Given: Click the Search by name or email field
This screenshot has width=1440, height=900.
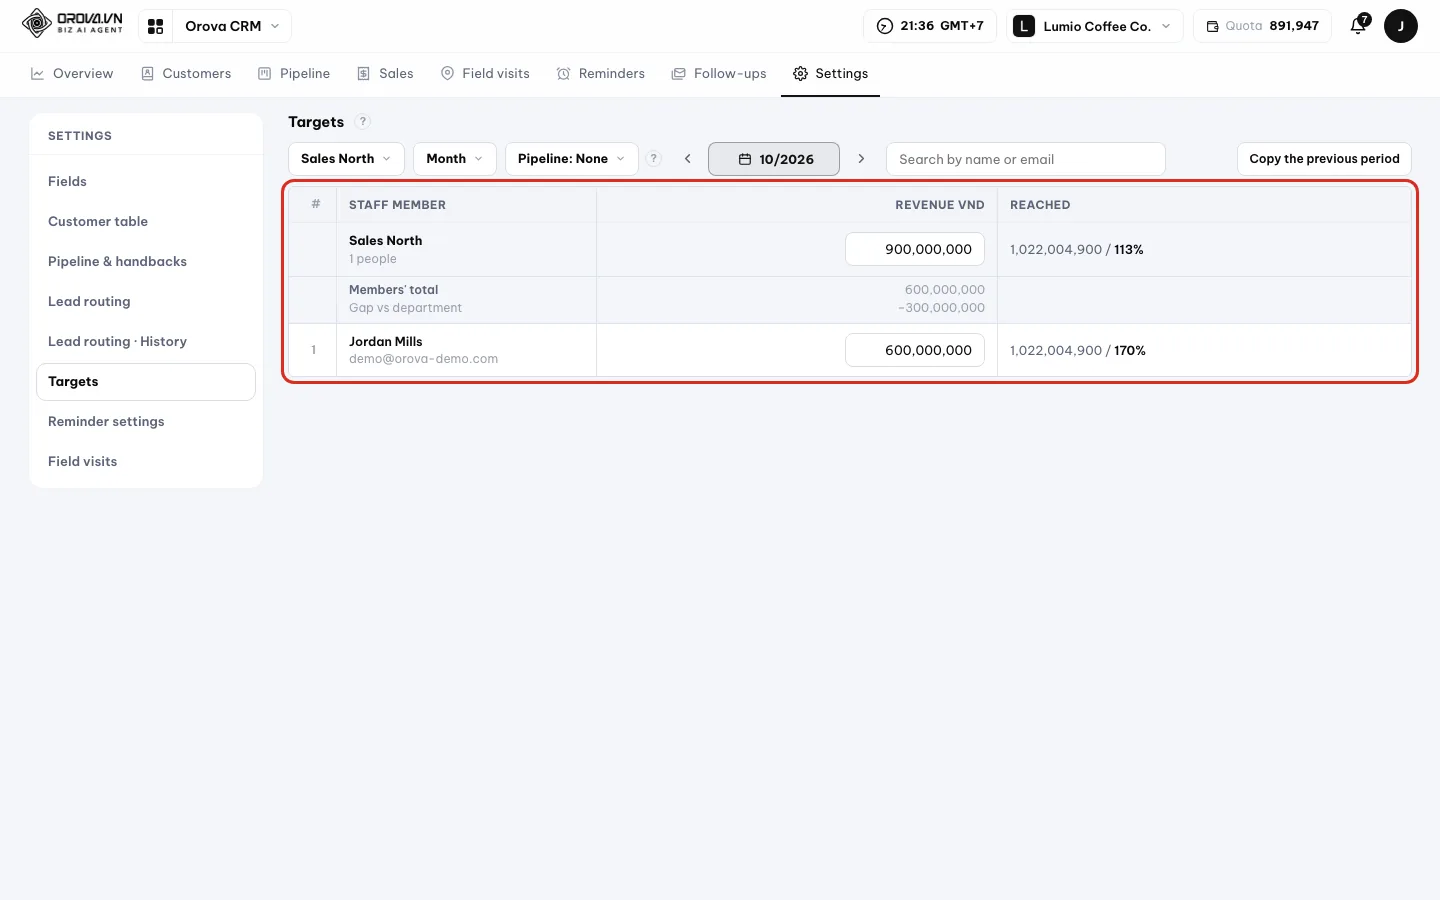Looking at the screenshot, I should click(x=1026, y=159).
